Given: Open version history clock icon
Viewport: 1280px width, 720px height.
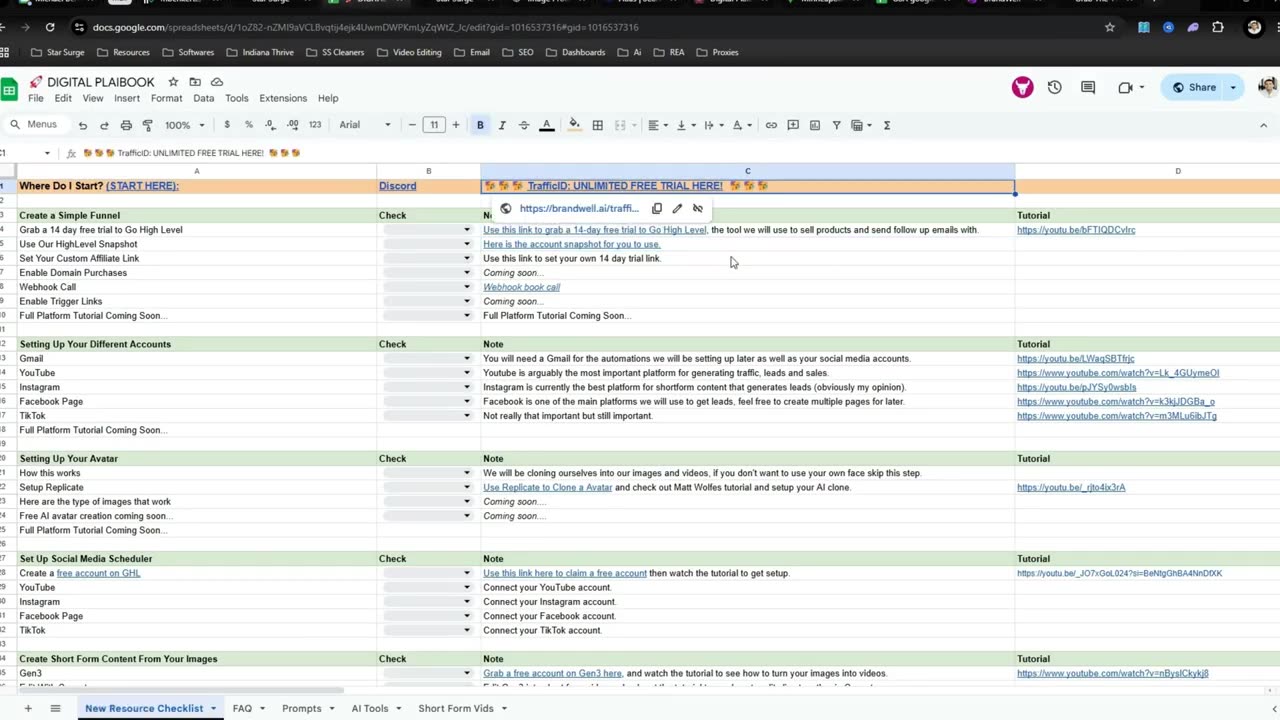Looking at the screenshot, I should pyautogui.click(x=1054, y=87).
